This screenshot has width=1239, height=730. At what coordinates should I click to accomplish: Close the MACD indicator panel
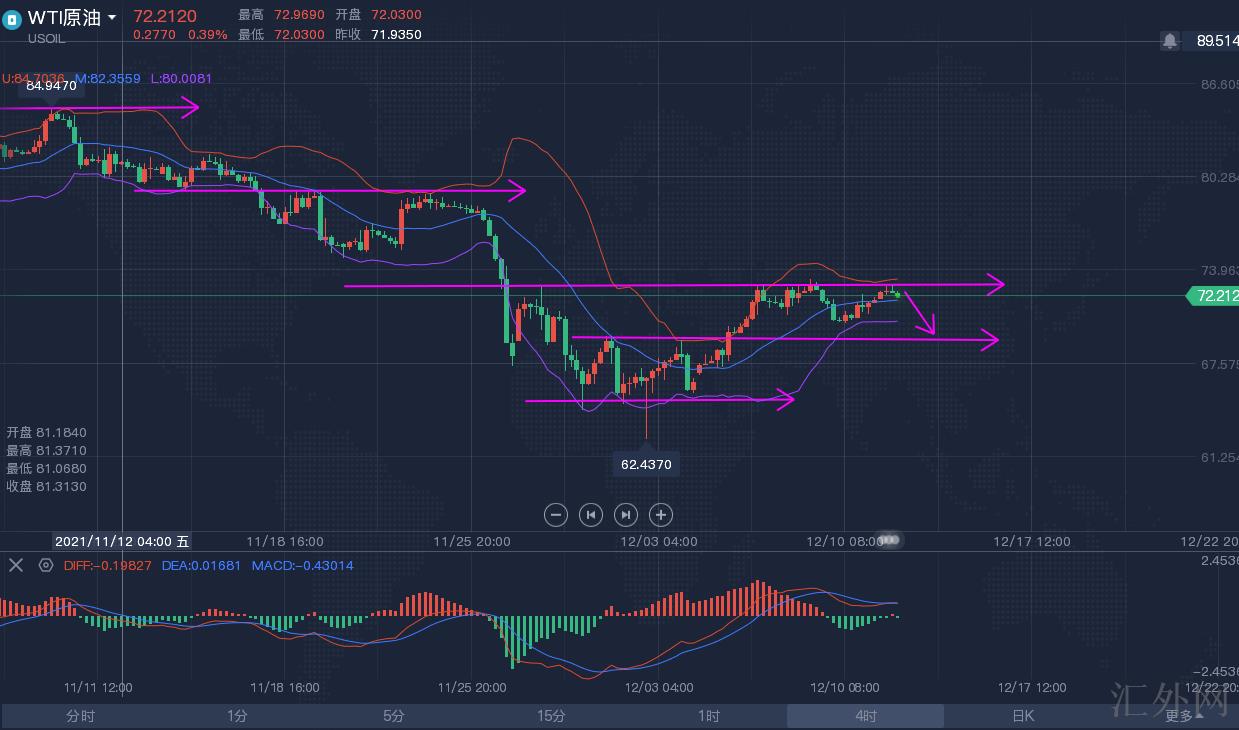(x=16, y=565)
